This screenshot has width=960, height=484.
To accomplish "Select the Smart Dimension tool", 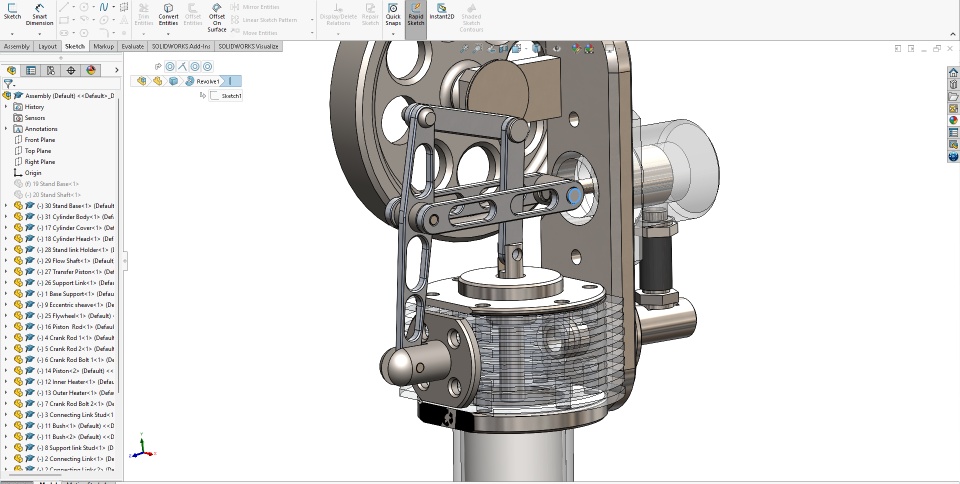I will coord(39,12).
